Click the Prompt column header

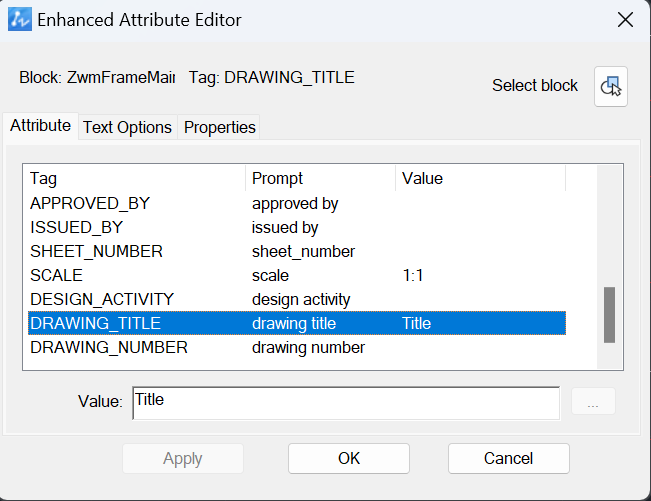320,178
